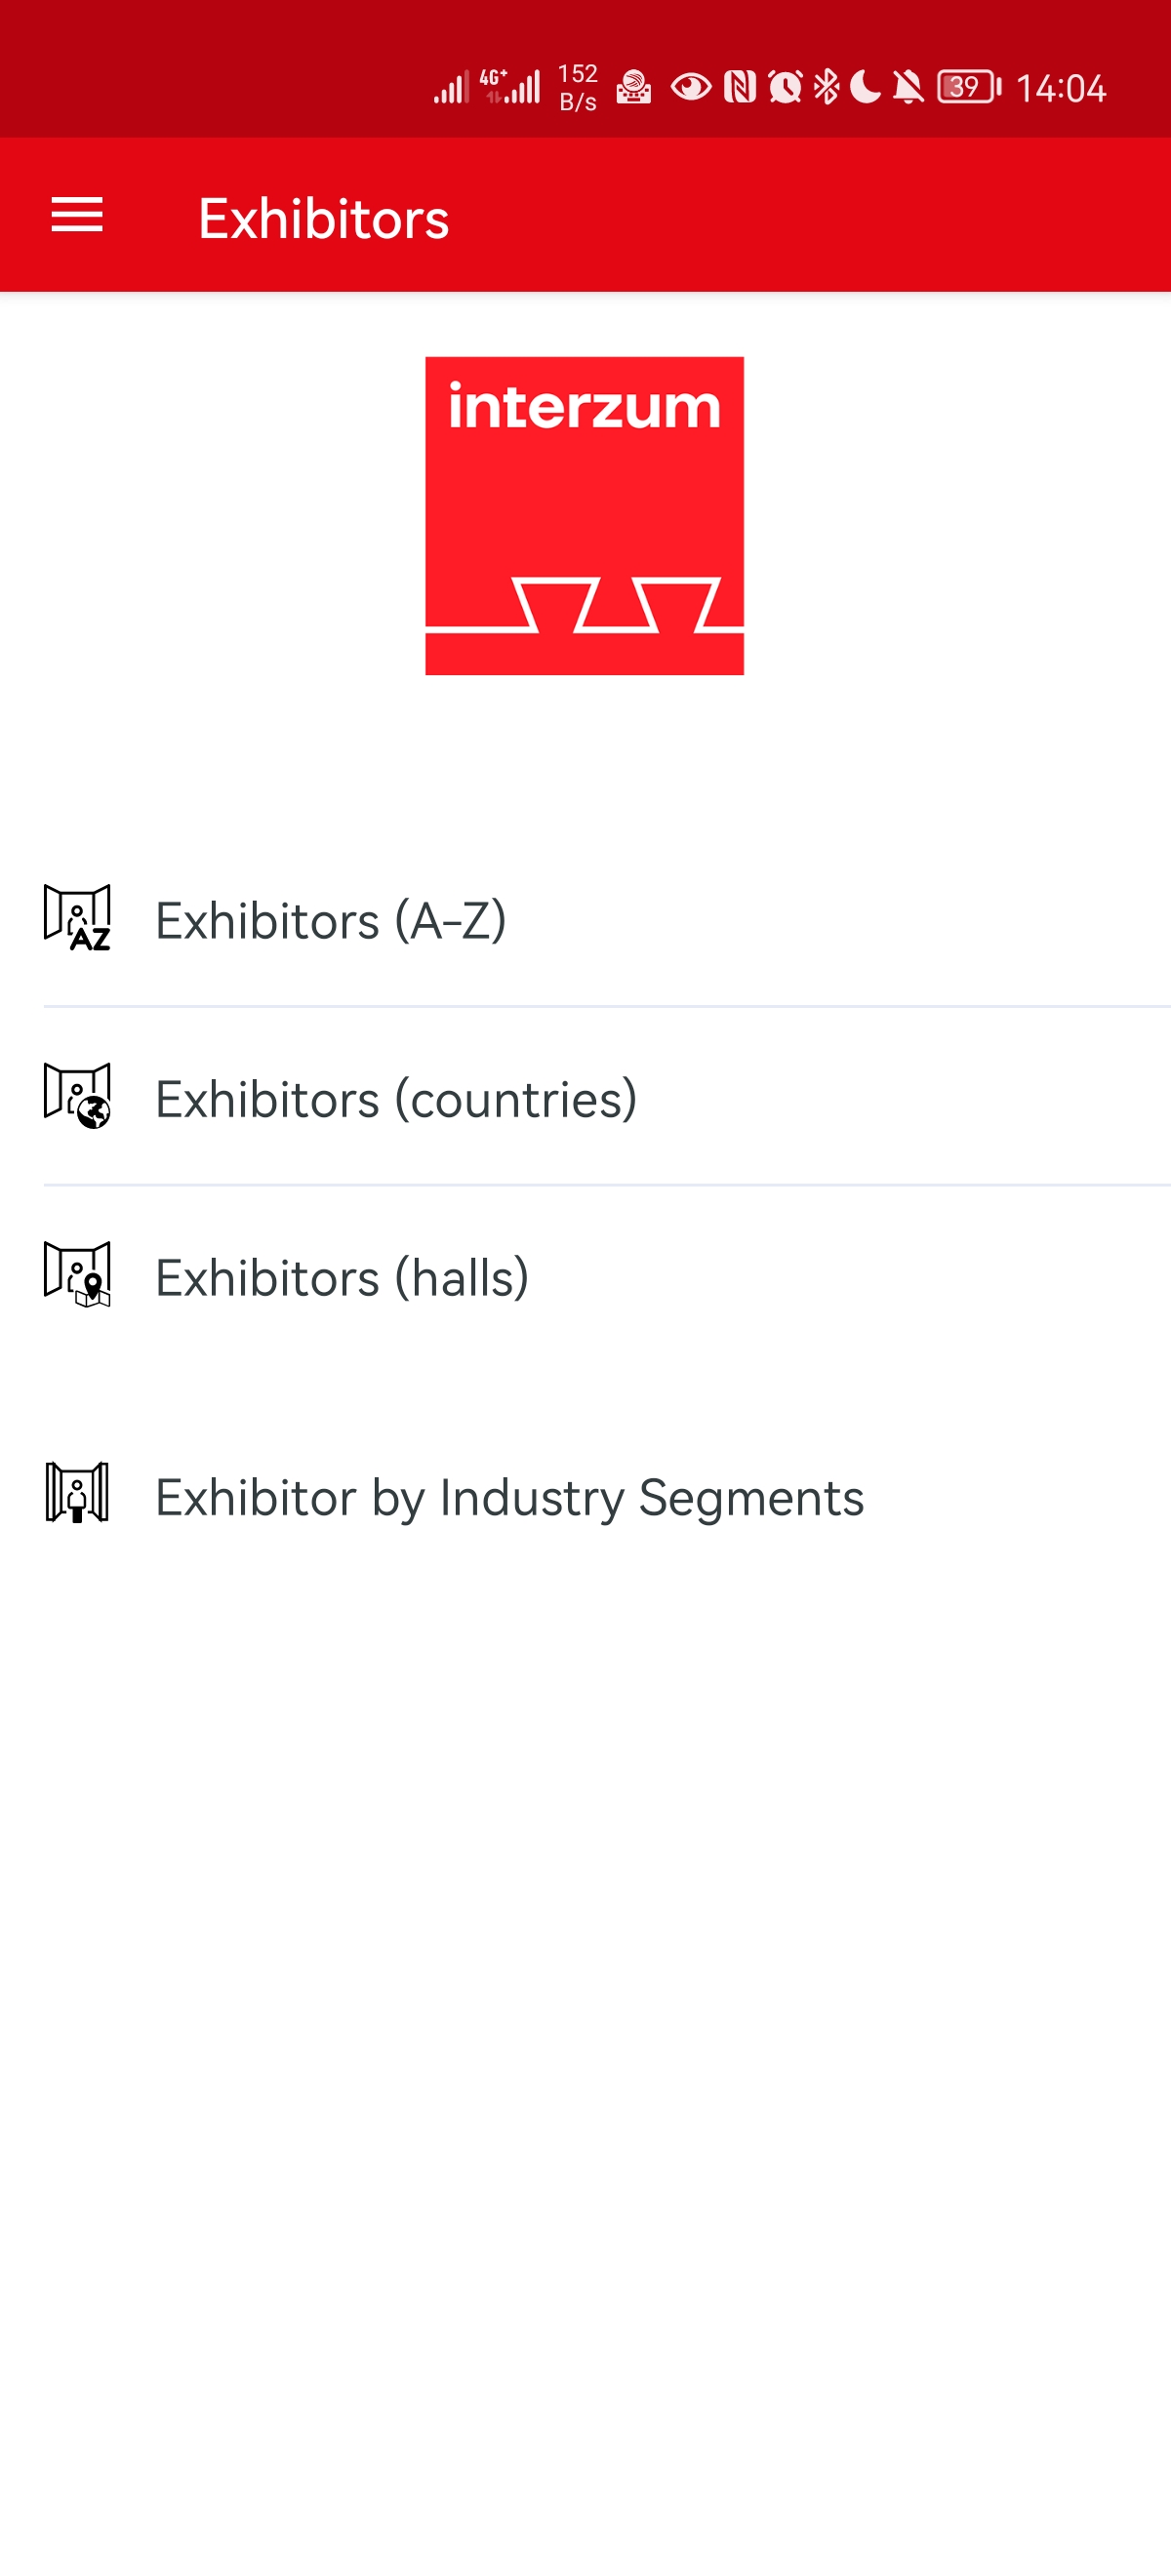The image size is (1171, 2576).
Task: Tap the battery indicator in status bar
Action: click(x=968, y=87)
